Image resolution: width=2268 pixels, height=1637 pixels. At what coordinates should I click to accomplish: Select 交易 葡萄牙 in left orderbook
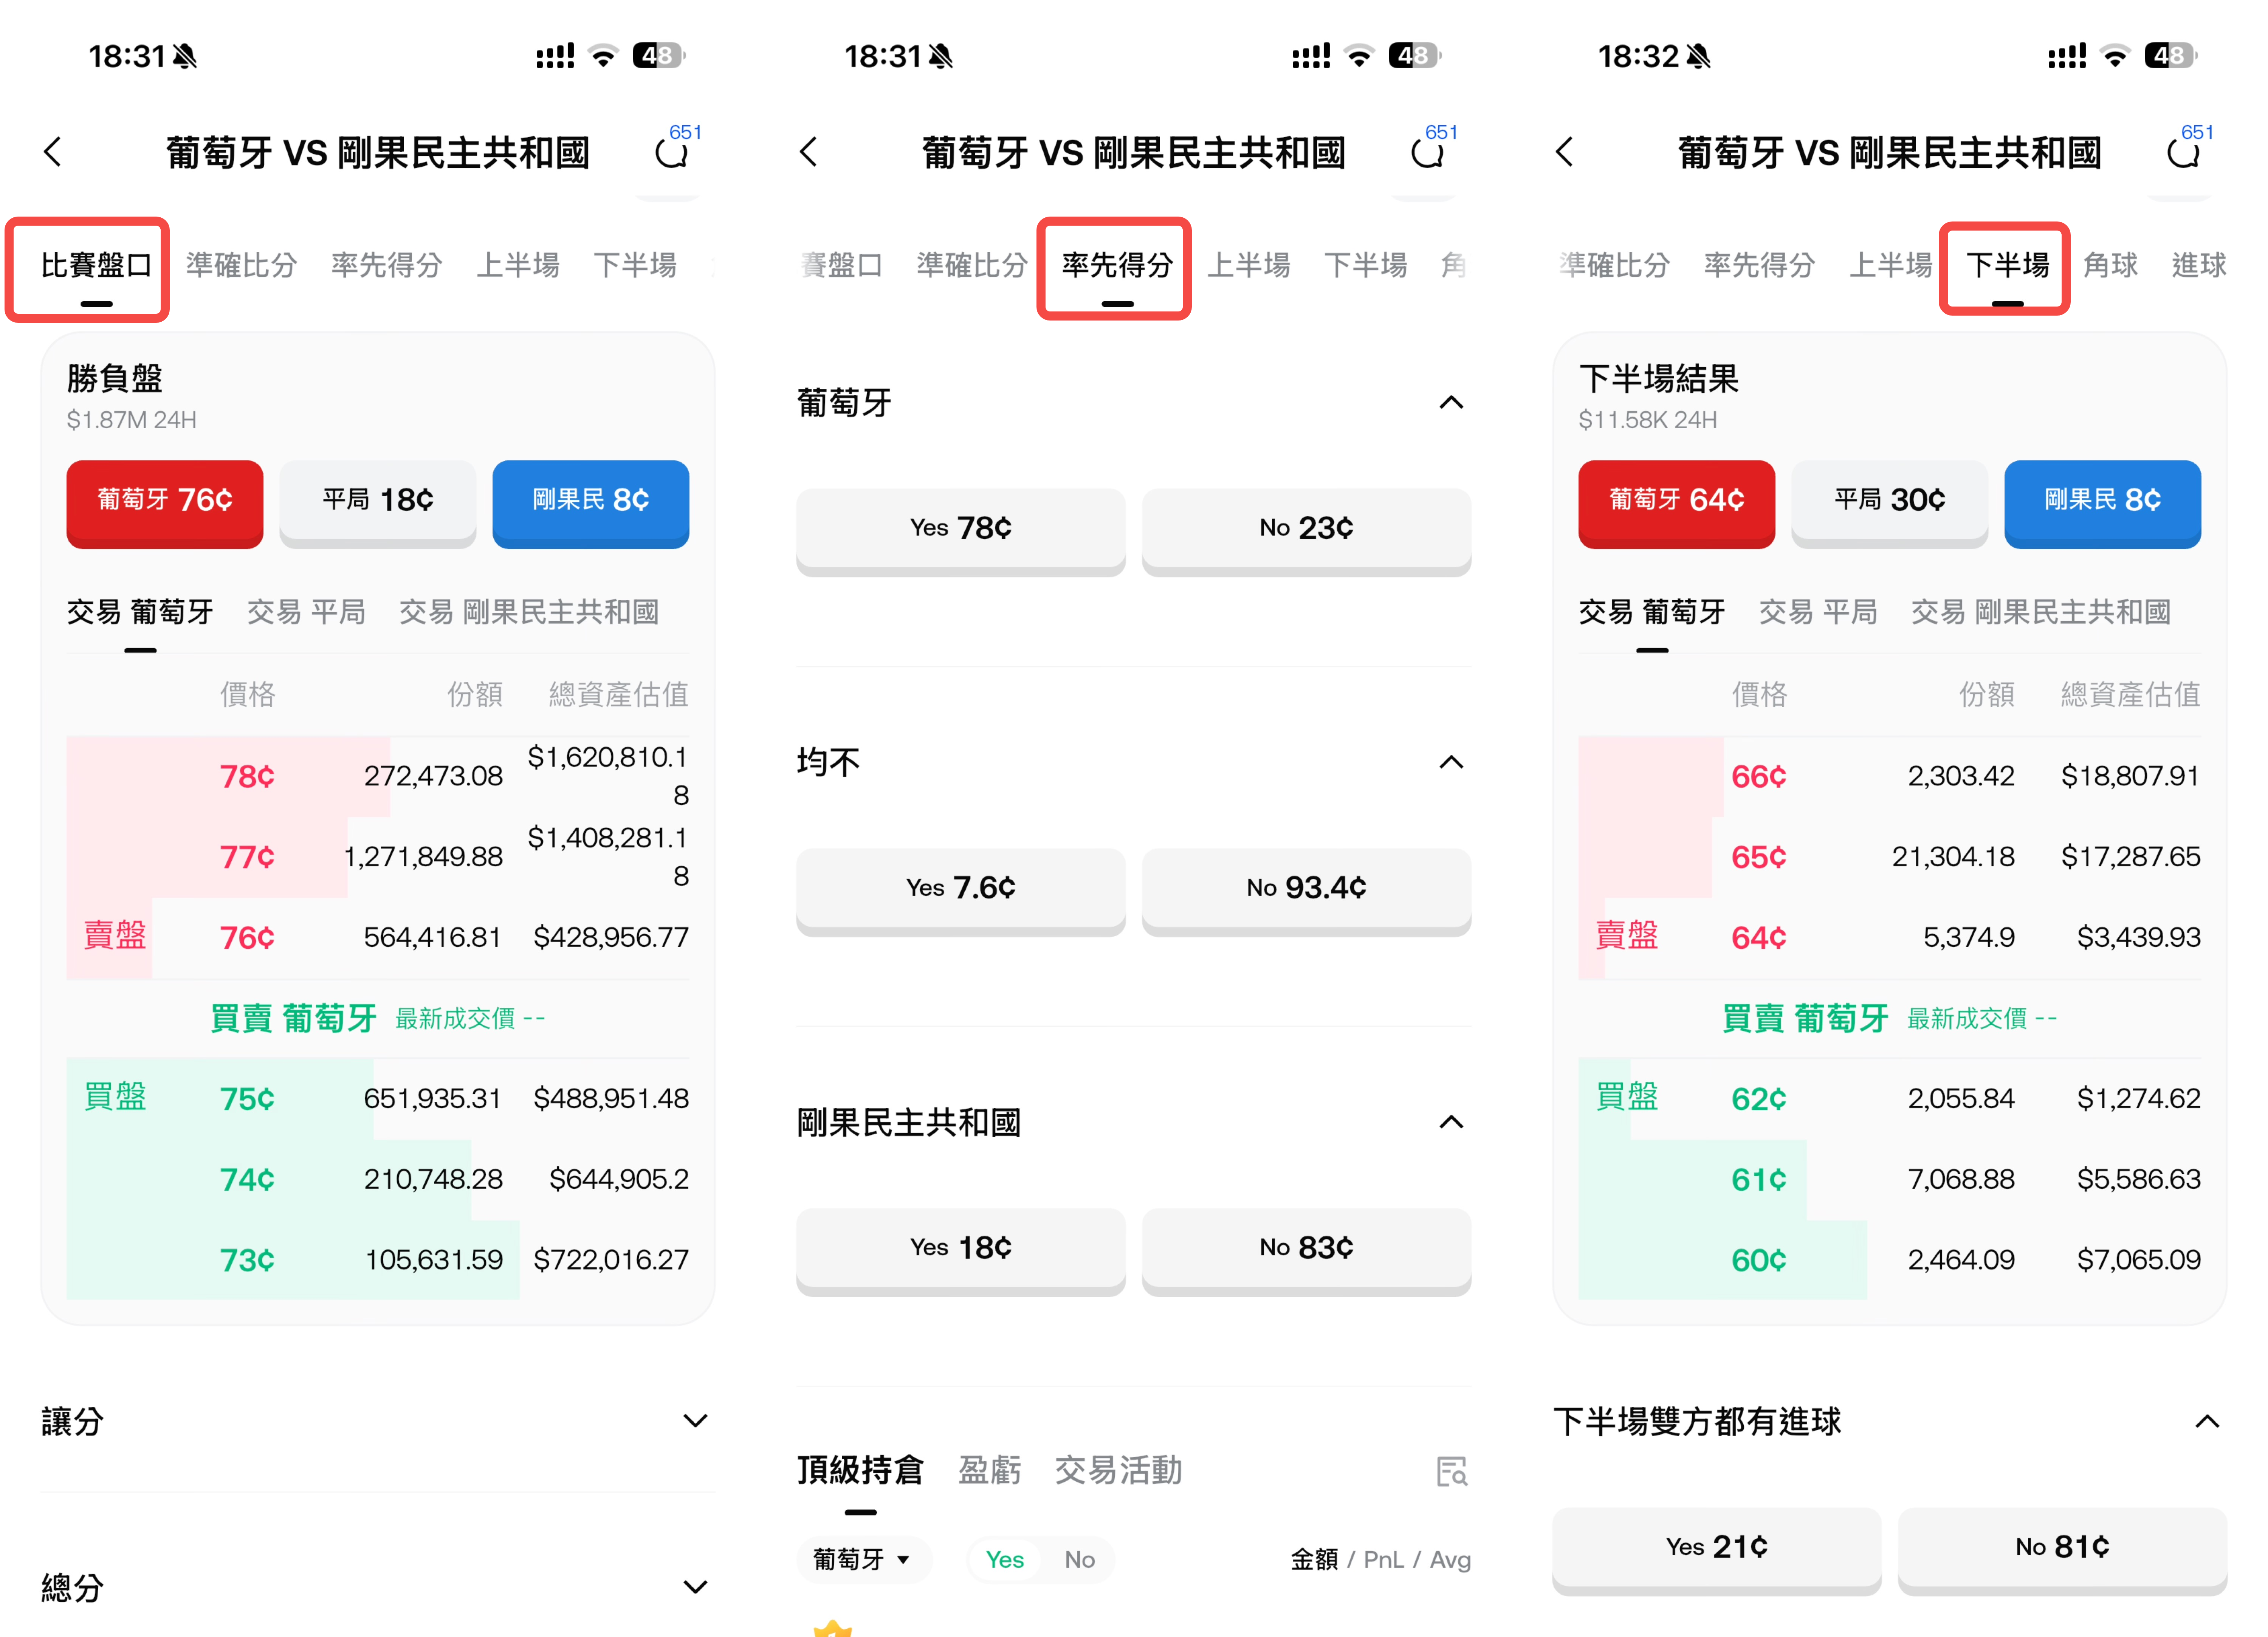pos(140,612)
